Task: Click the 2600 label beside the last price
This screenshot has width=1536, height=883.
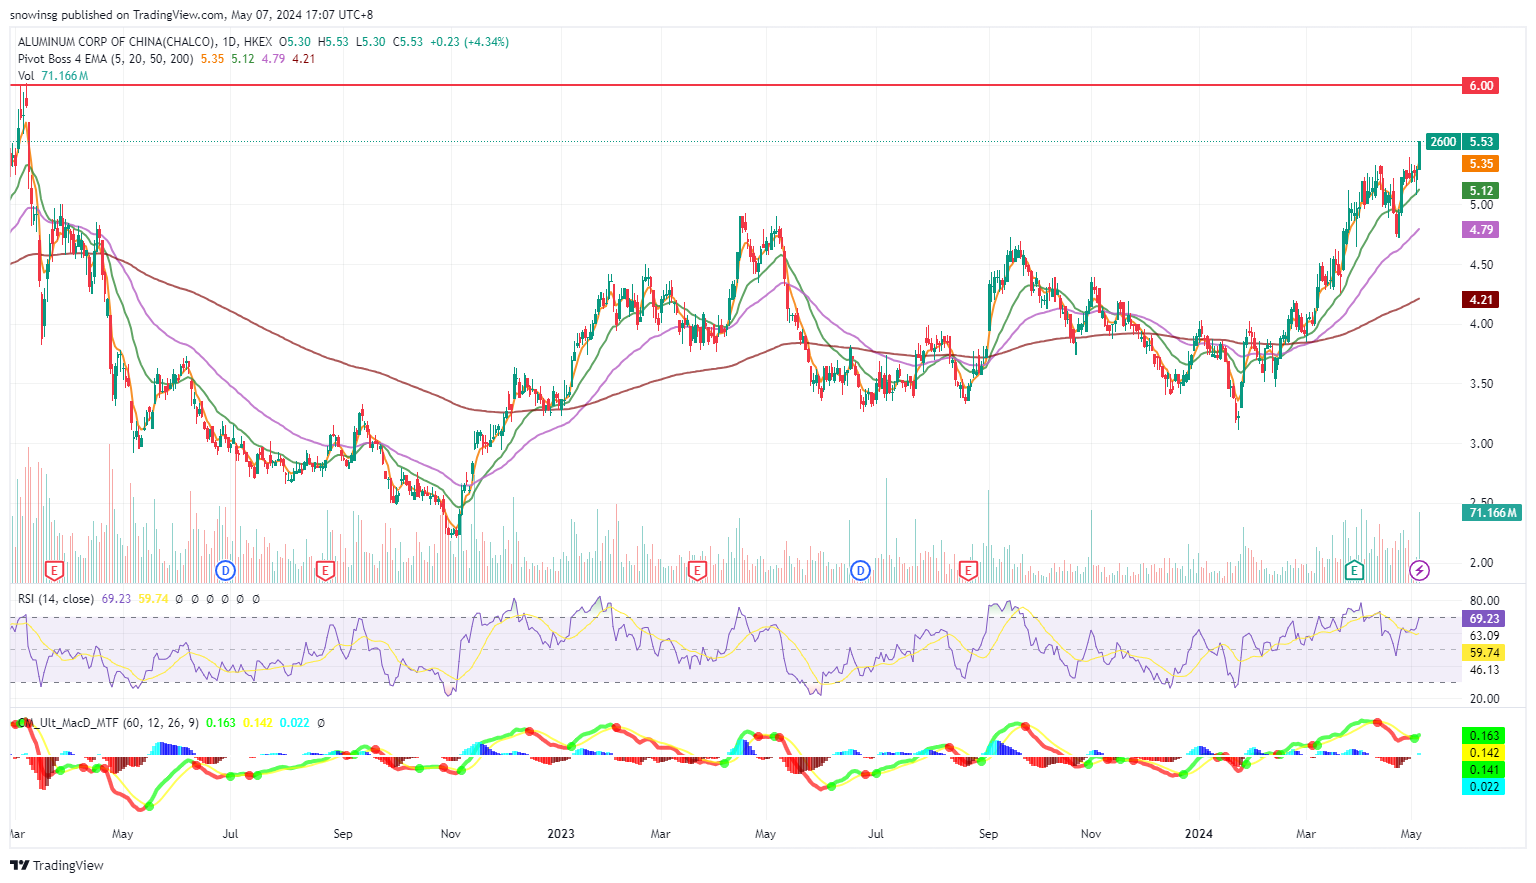Action: (x=1443, y=142)
